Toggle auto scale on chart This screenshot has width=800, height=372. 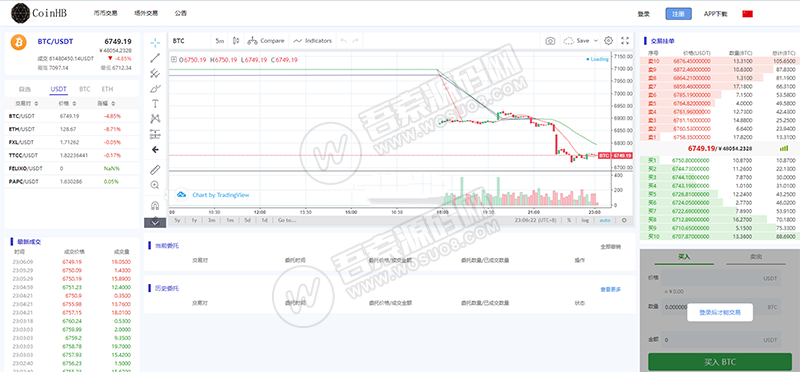(x=605, y=220)
